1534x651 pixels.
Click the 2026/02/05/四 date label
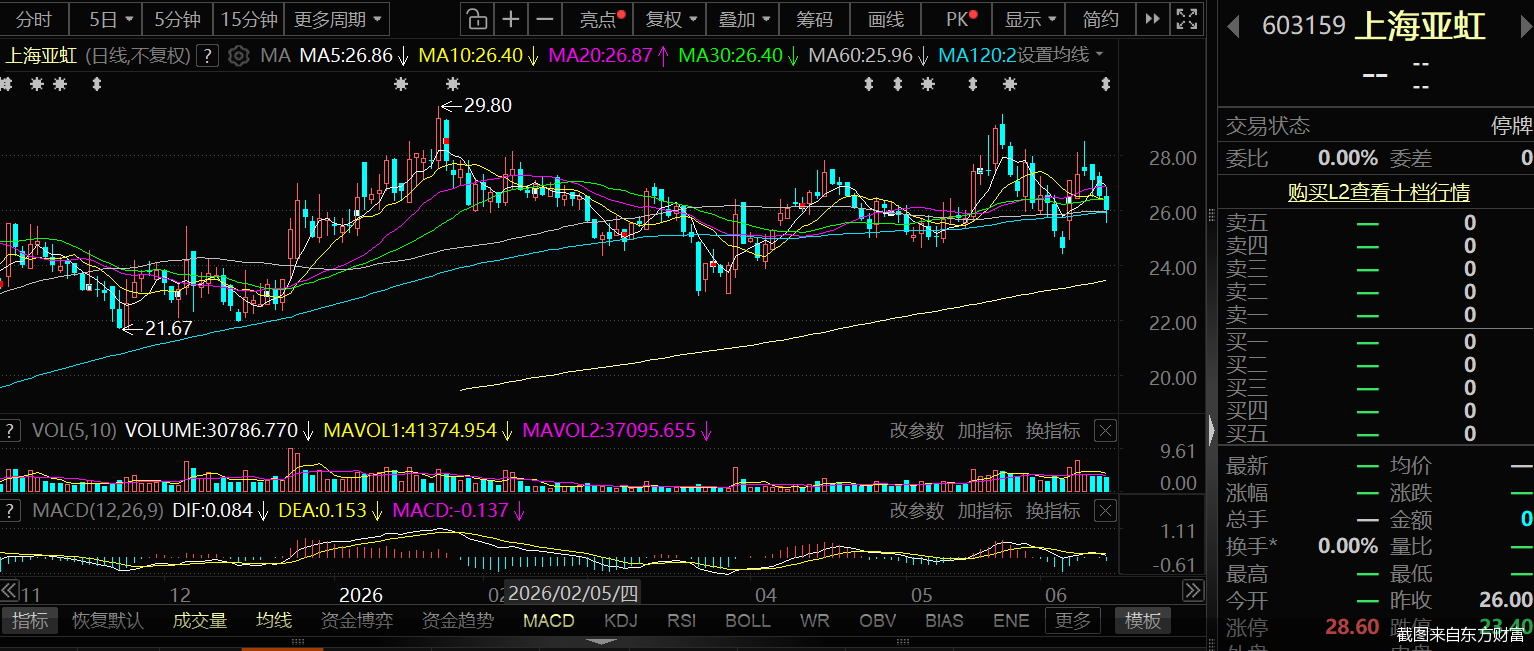572,592
